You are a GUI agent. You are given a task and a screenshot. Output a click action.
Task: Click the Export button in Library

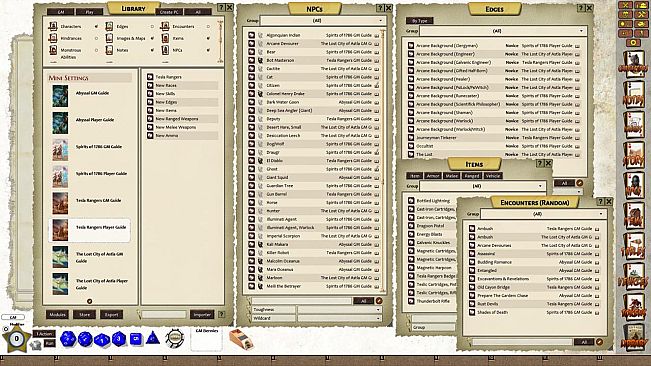(111, 315)
